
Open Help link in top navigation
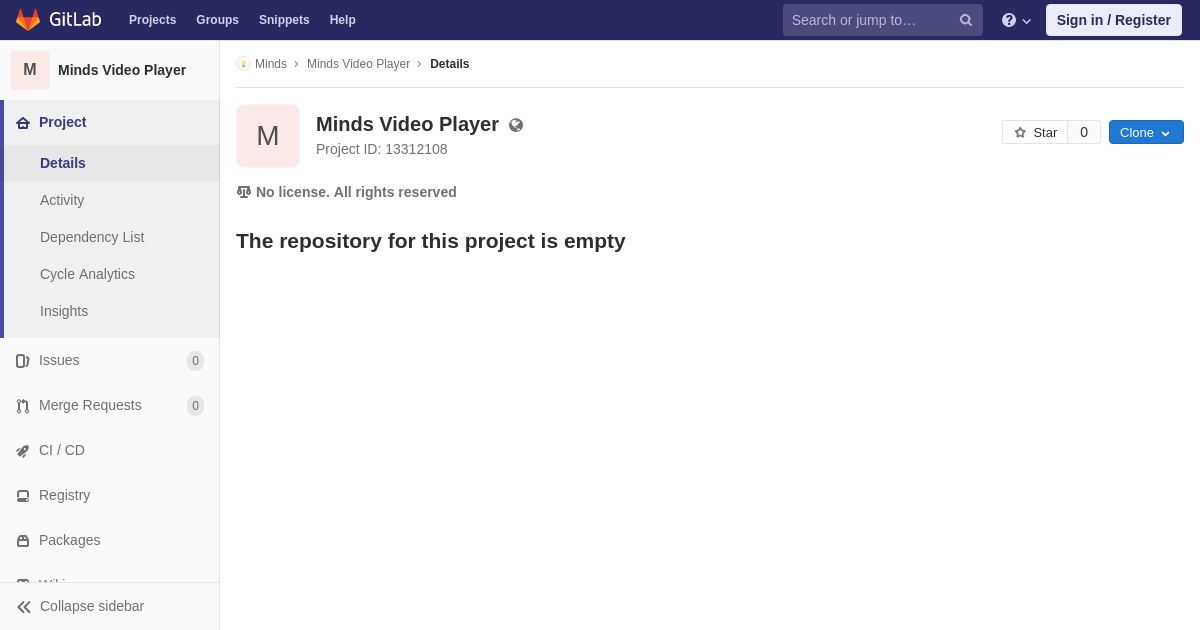point(343,20)
